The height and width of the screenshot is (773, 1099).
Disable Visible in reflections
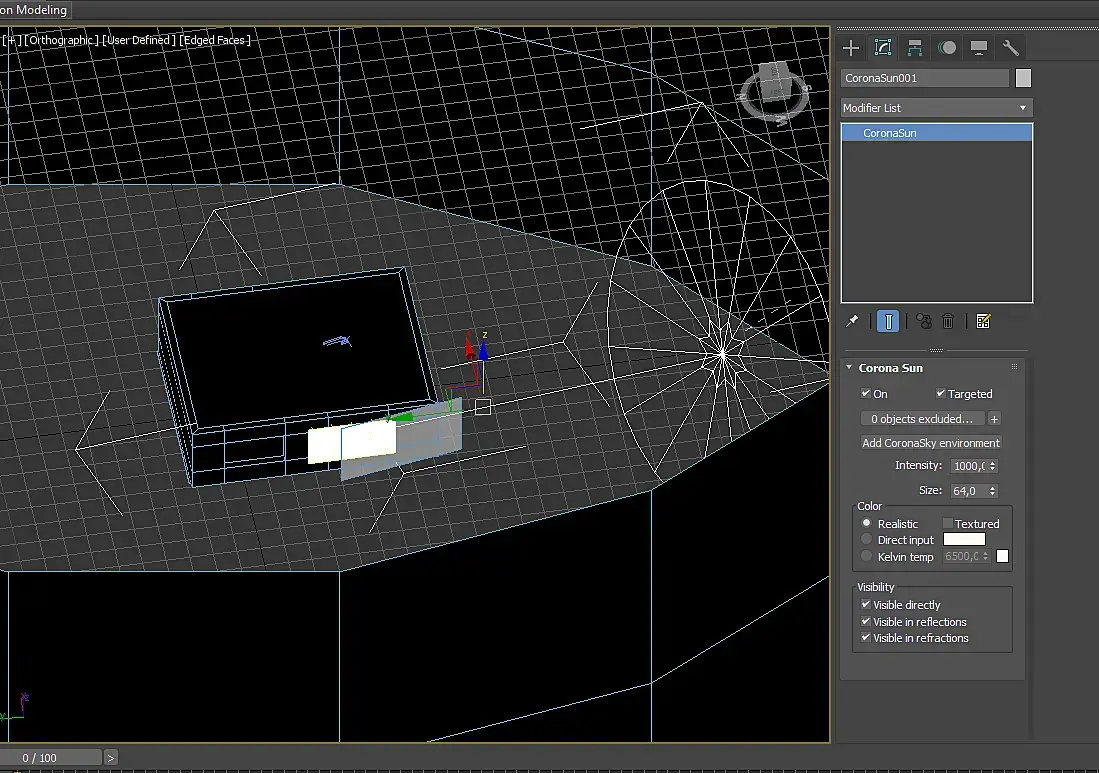(x=866, y=622)
